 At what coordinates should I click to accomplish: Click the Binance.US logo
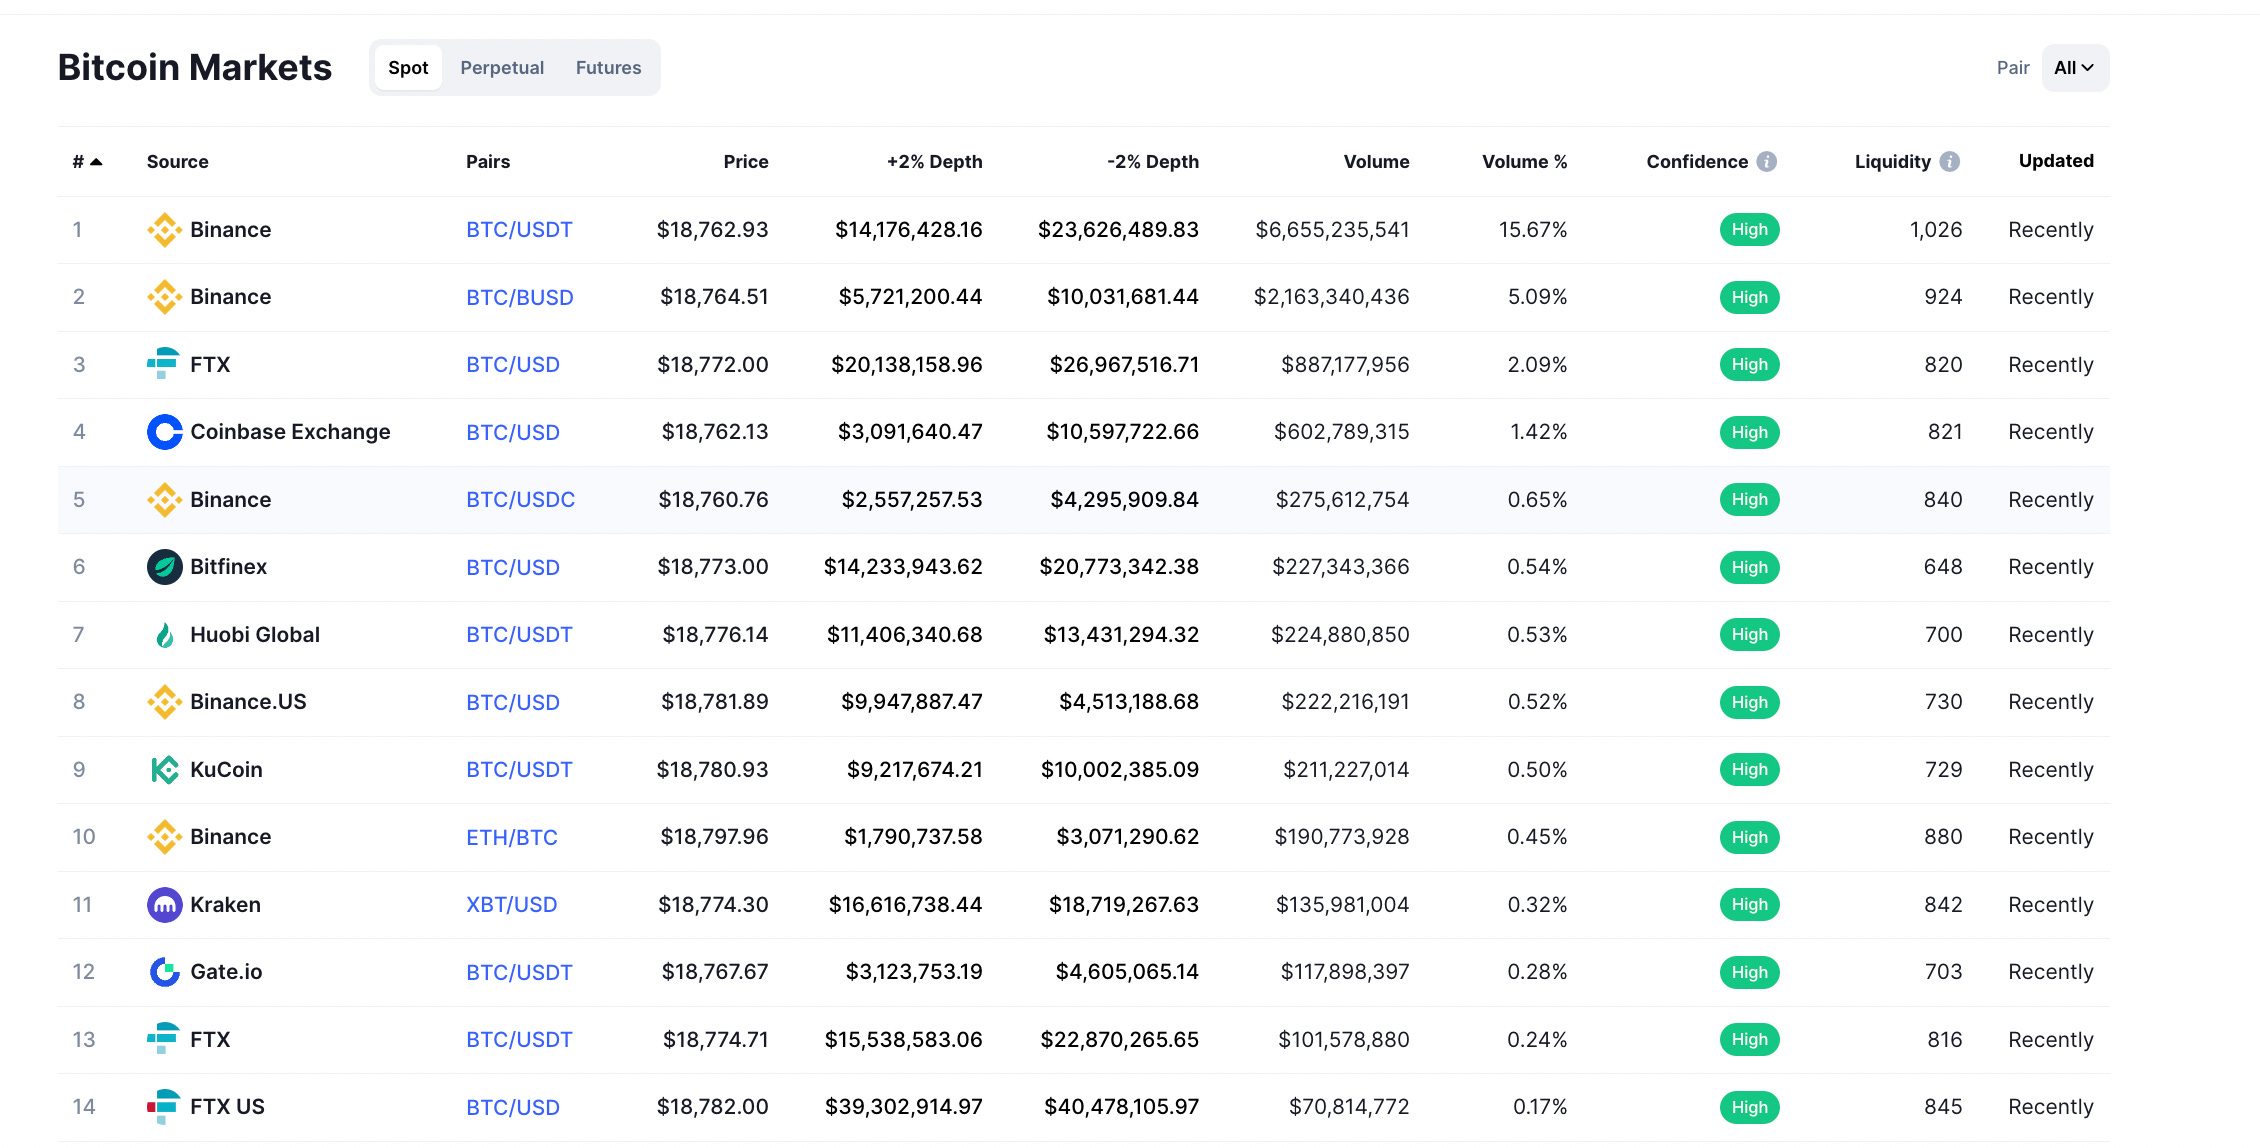164,702
